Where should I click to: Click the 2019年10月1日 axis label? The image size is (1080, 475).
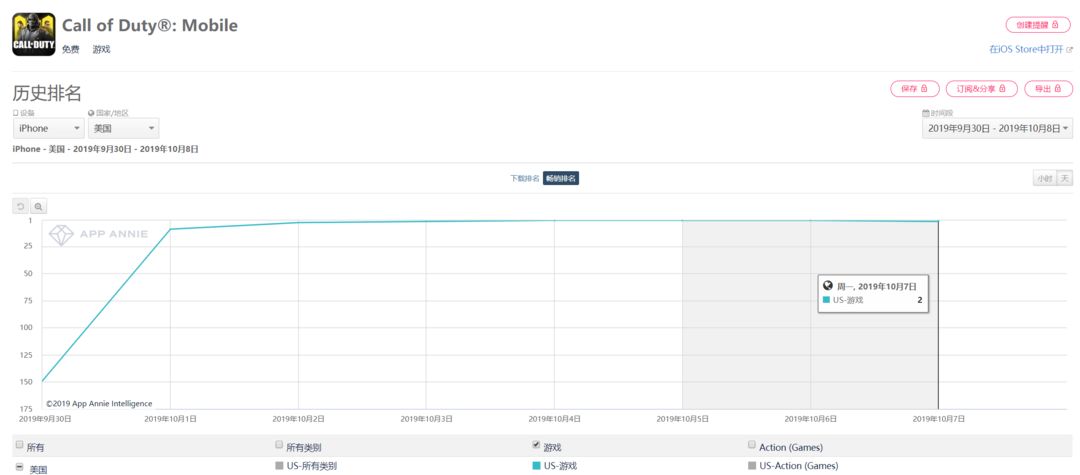click(x=170, y=418)
